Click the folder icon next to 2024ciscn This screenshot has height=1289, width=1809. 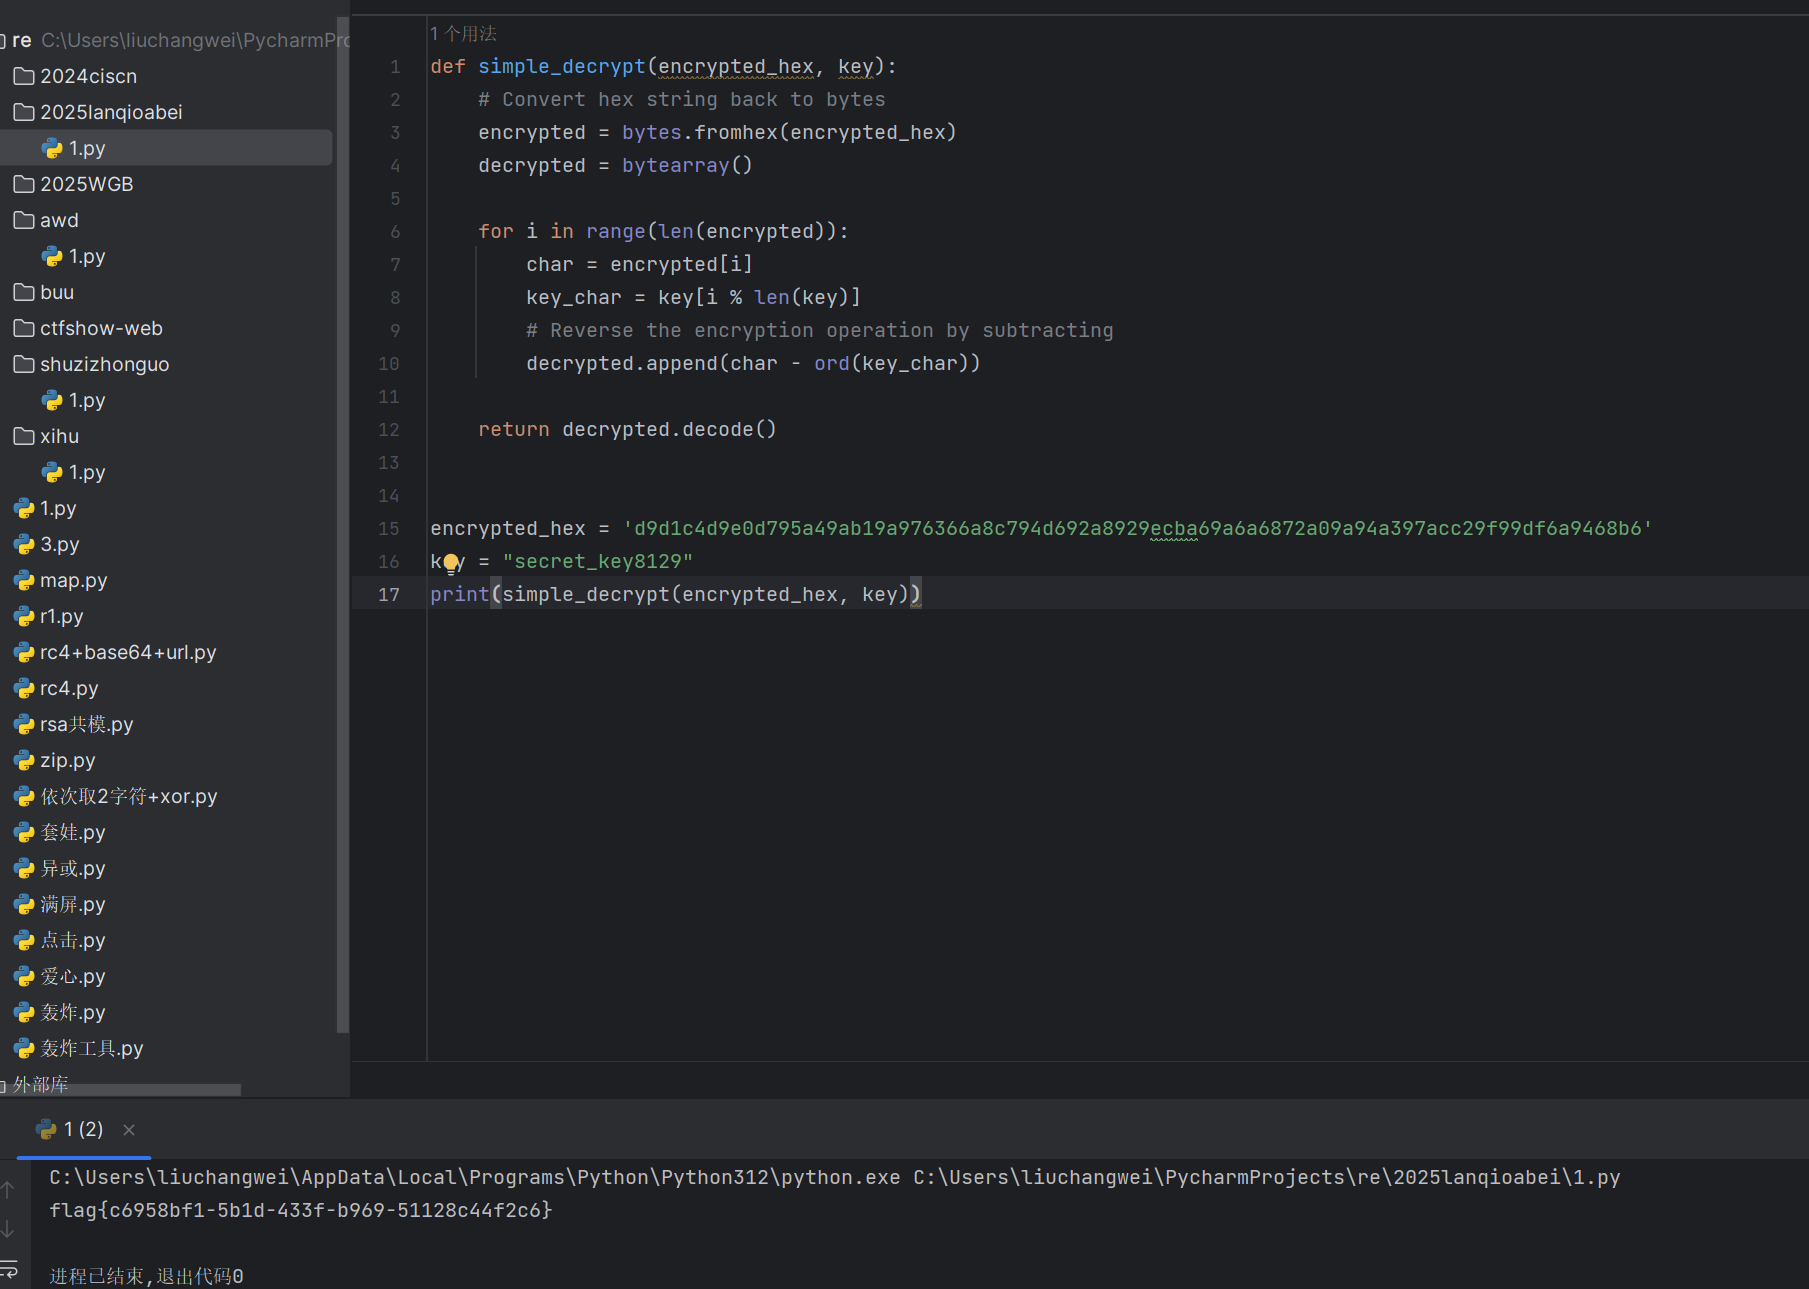tap(24, 77)
